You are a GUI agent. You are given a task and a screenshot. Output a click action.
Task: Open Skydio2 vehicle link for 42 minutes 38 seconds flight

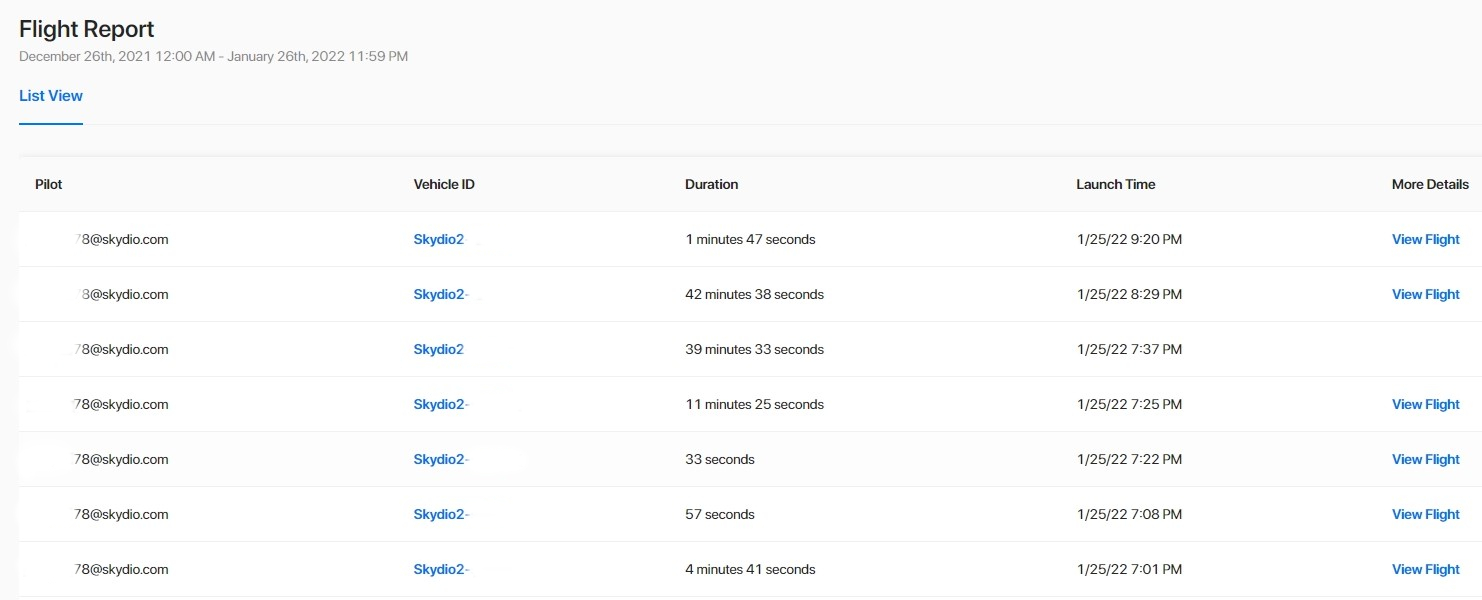pos(441,294)
